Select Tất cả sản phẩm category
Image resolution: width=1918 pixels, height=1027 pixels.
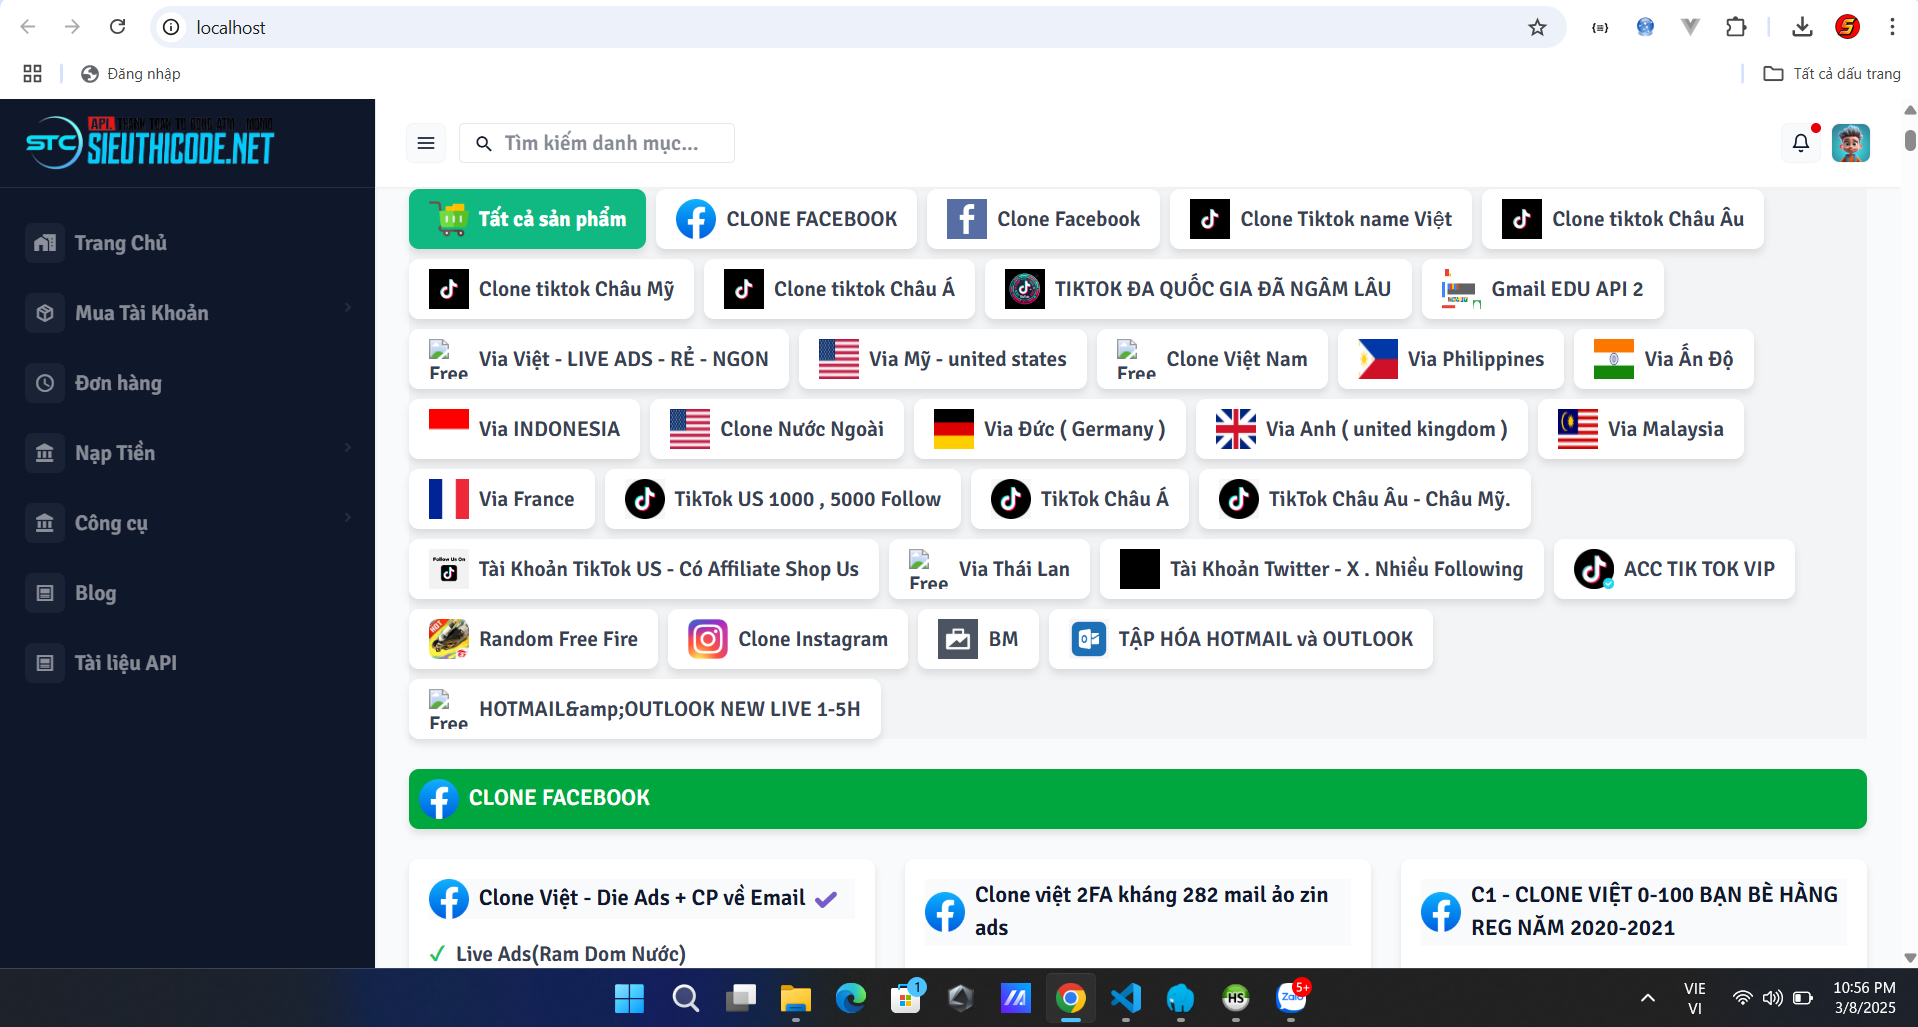click(x=527, y=219)
